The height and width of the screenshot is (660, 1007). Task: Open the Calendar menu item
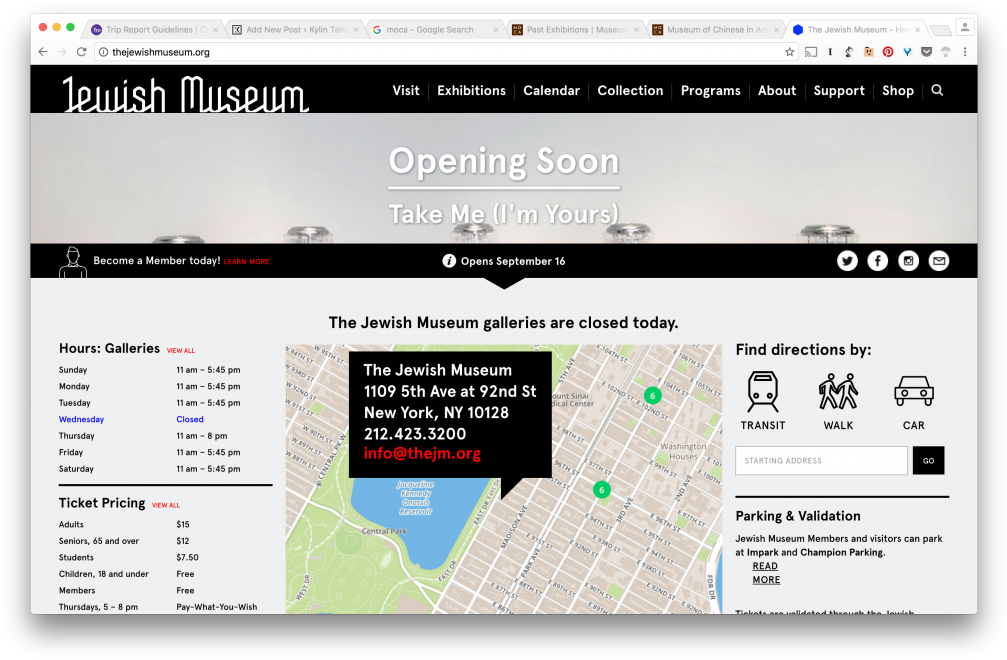(x=552, y=91)
